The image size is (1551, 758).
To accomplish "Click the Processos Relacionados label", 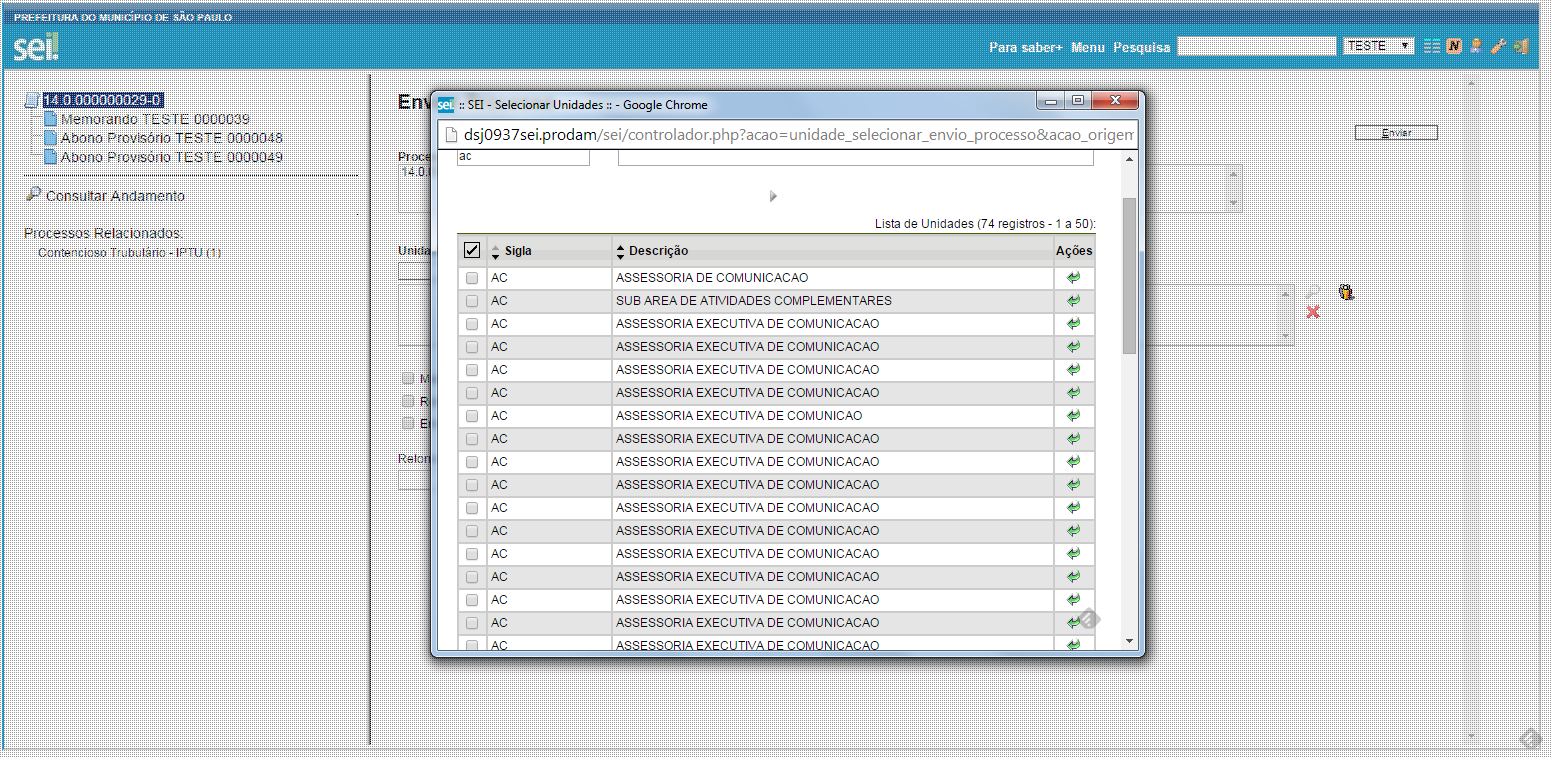I will pos(104,233).
